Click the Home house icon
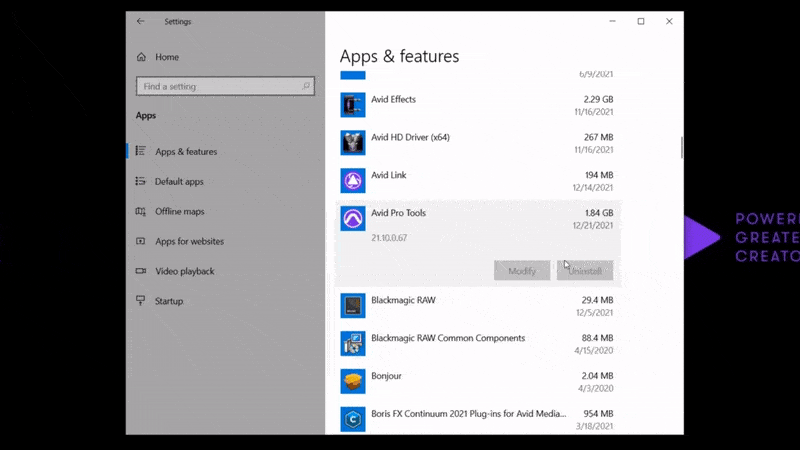800x450 pixels. tap(141, 57)
